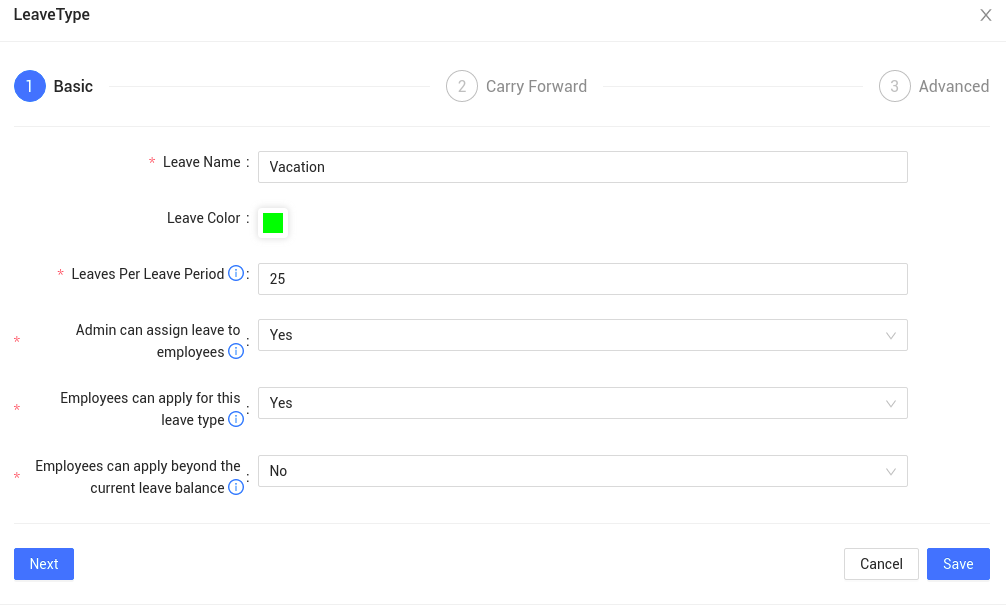
Task: Open the apply beyond current leave balance dropdown
Action: [582, 471]
